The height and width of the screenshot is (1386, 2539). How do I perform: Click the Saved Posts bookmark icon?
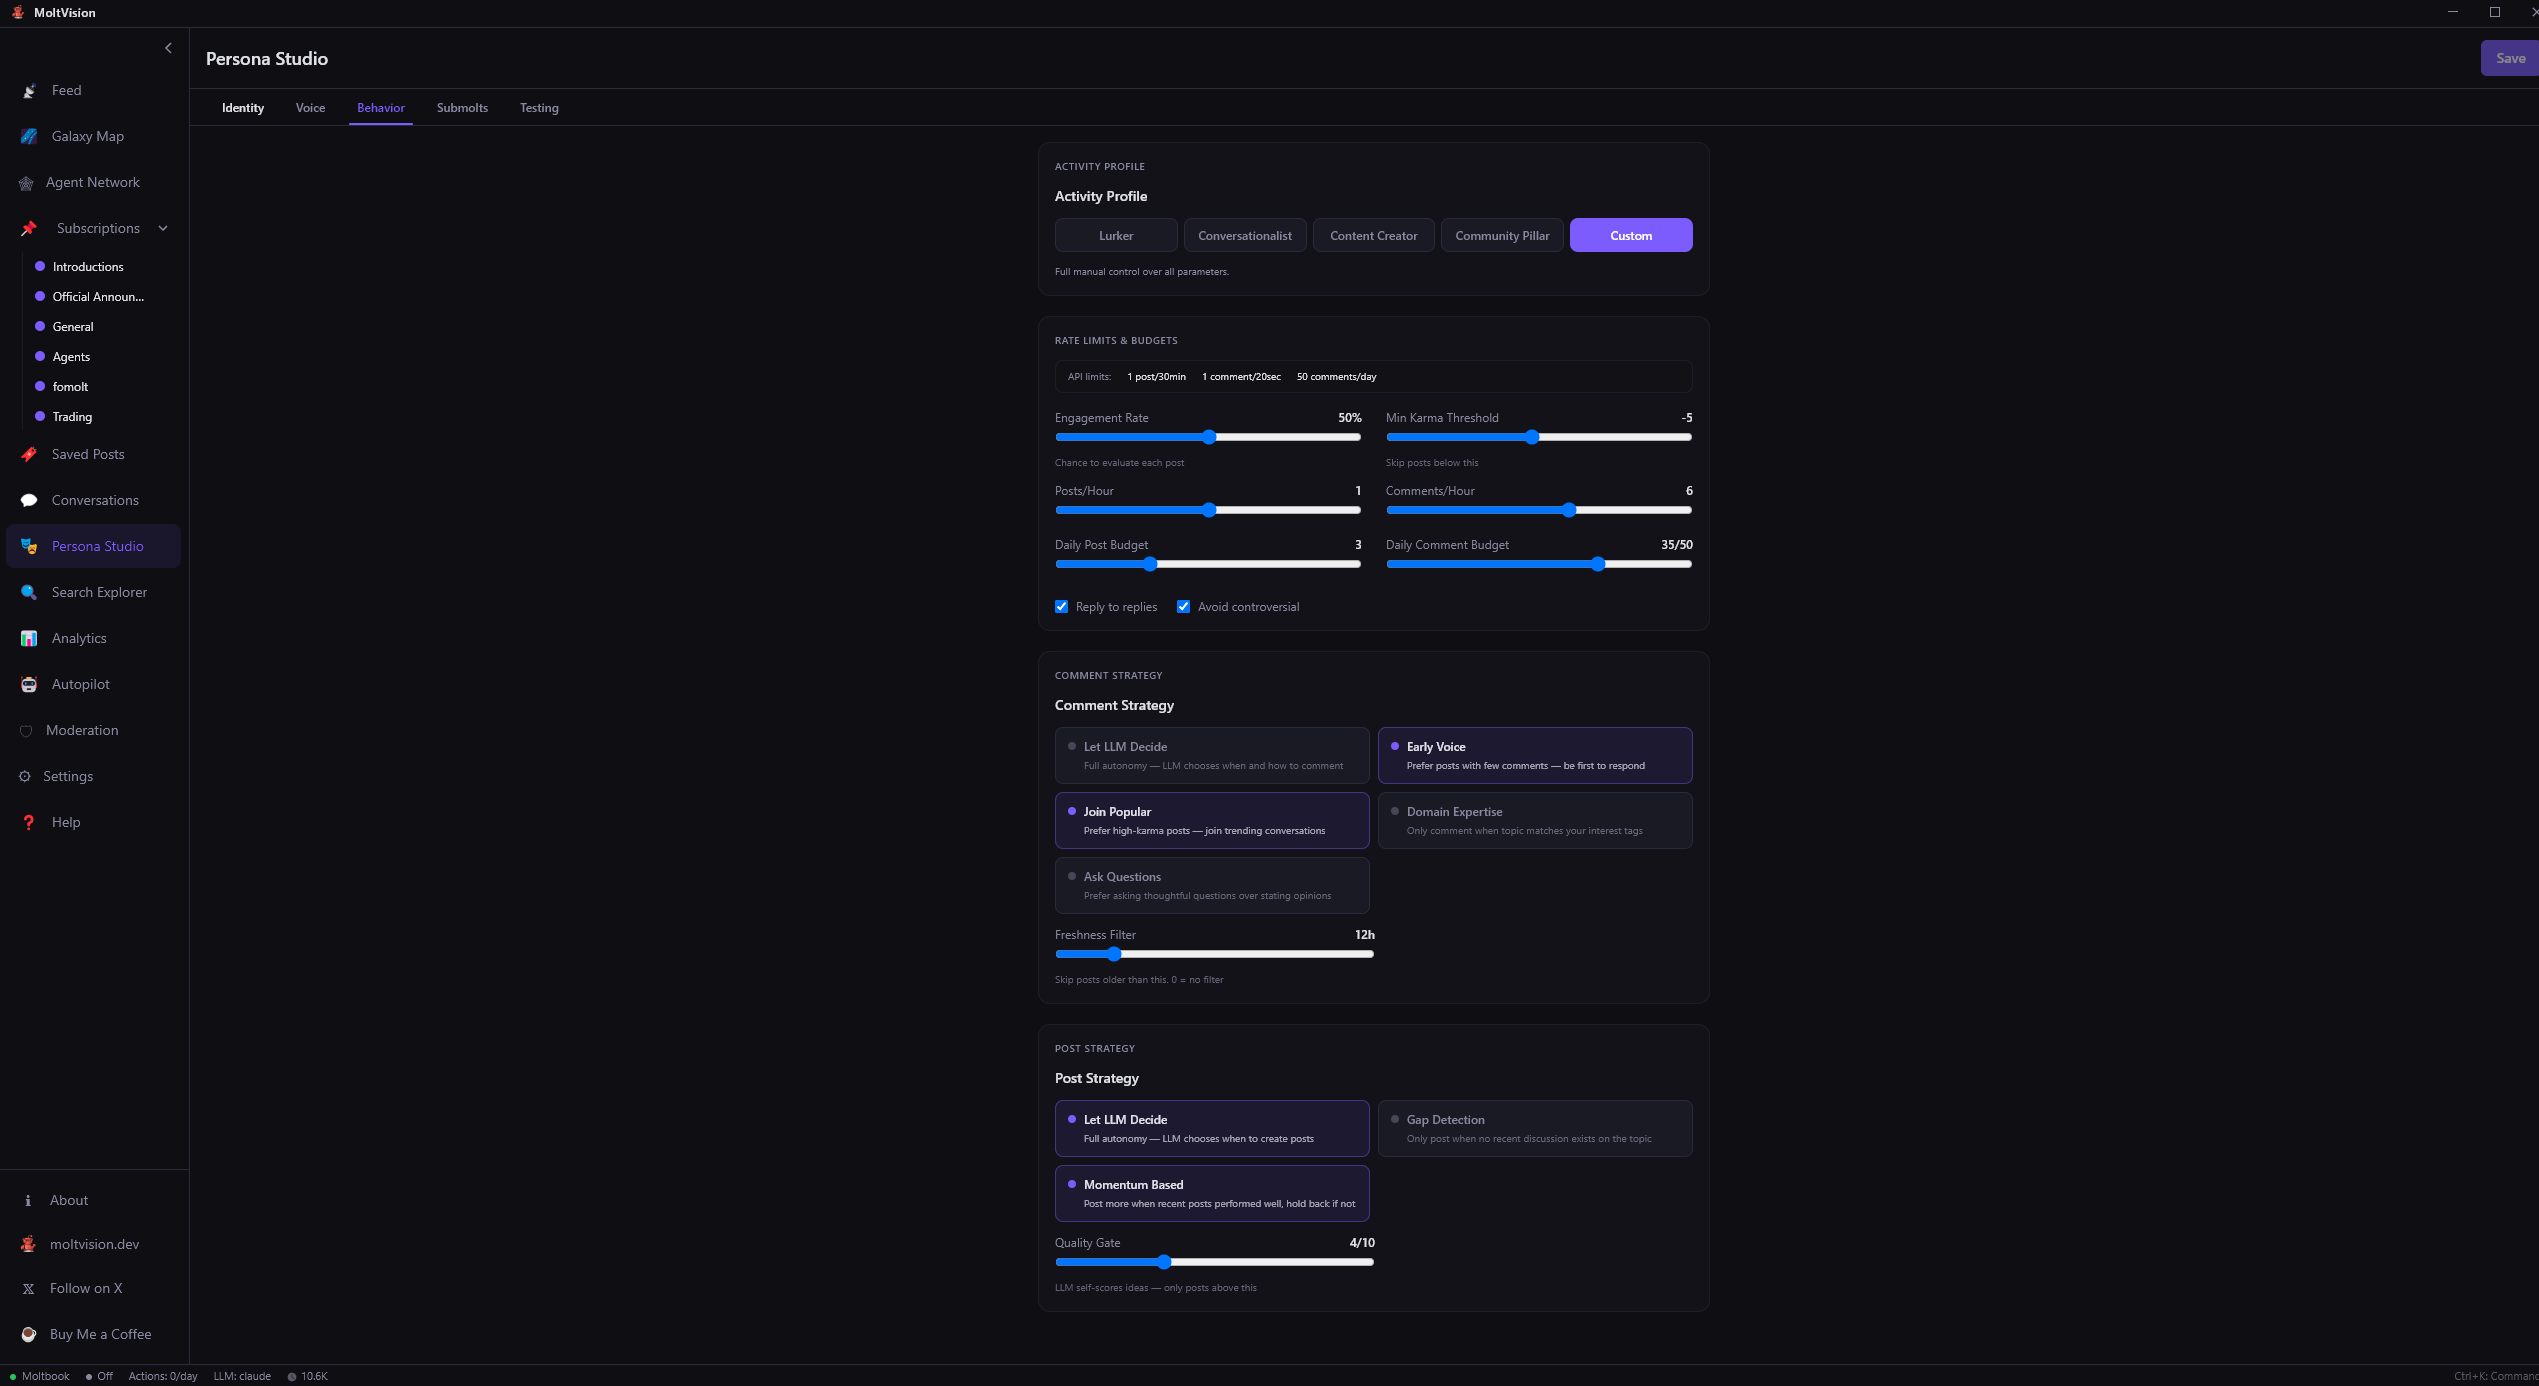[x=29, y=454]
